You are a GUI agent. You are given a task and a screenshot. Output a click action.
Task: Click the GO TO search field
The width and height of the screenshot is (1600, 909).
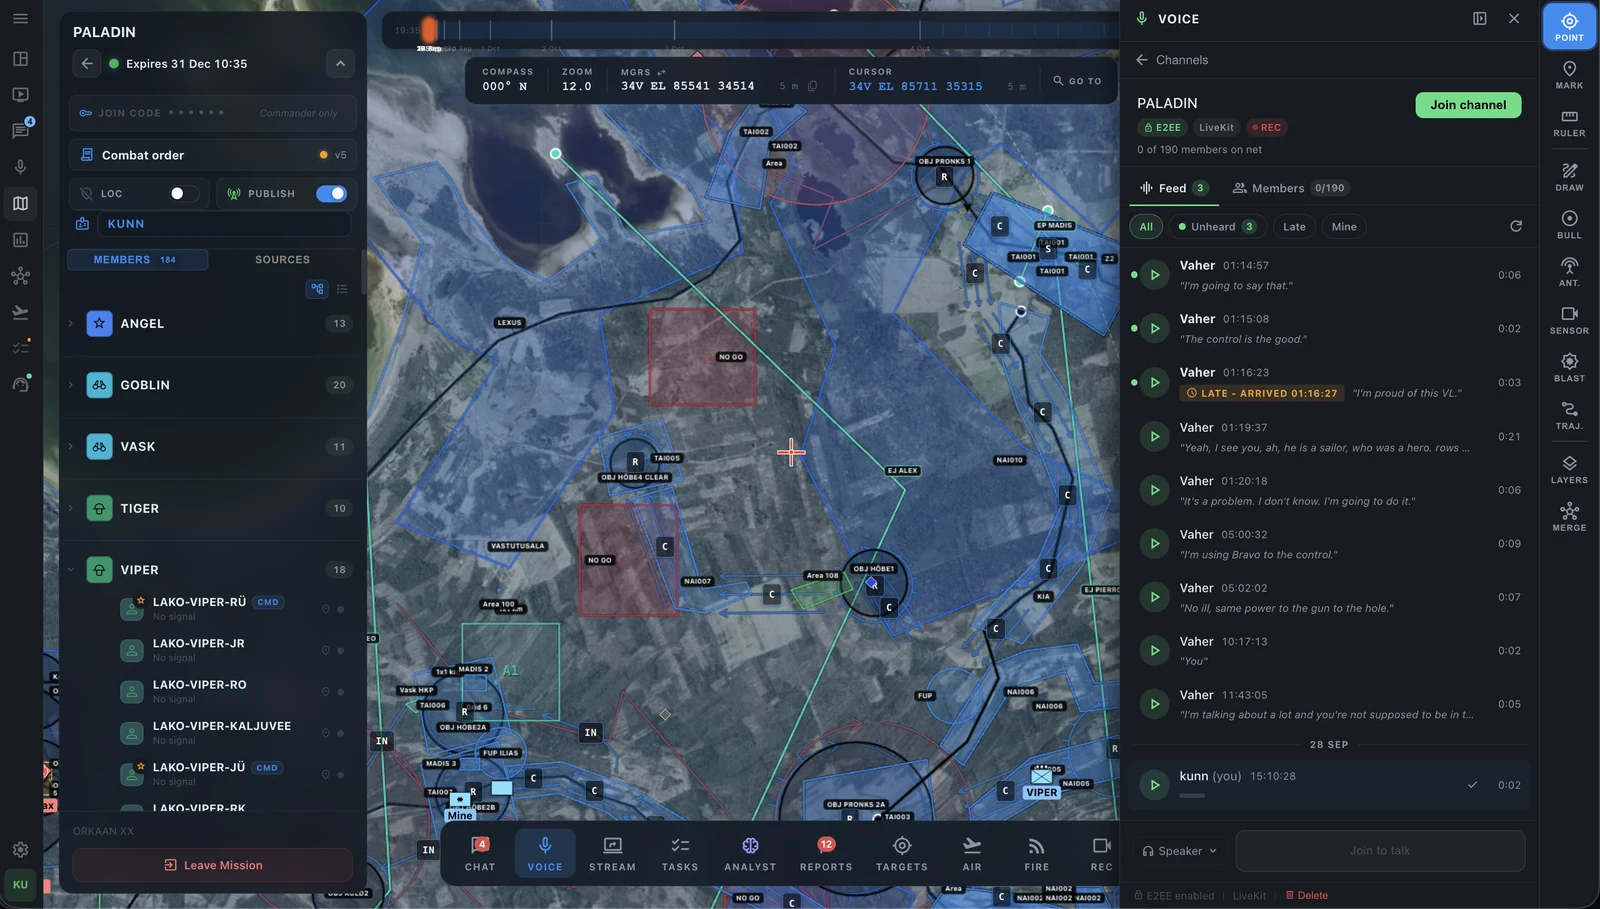(1077, 80)
